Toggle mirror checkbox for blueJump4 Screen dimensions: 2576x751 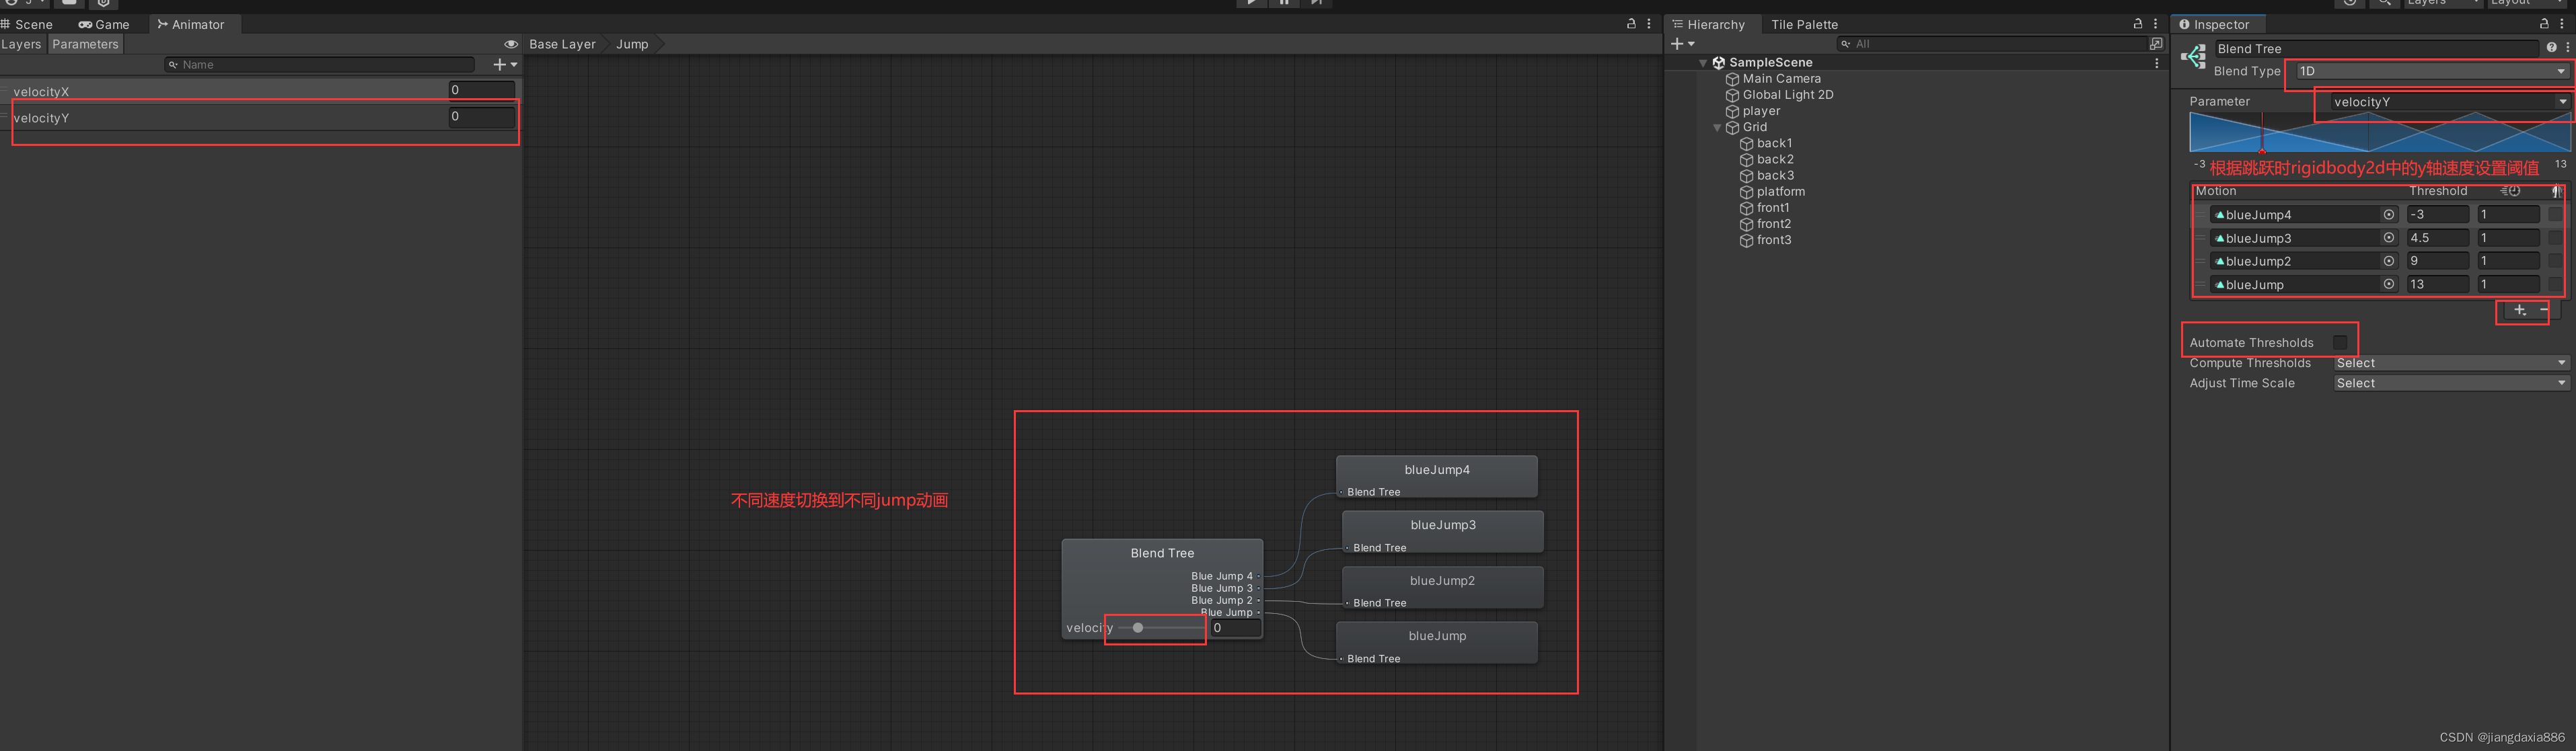click(2555, 215)
